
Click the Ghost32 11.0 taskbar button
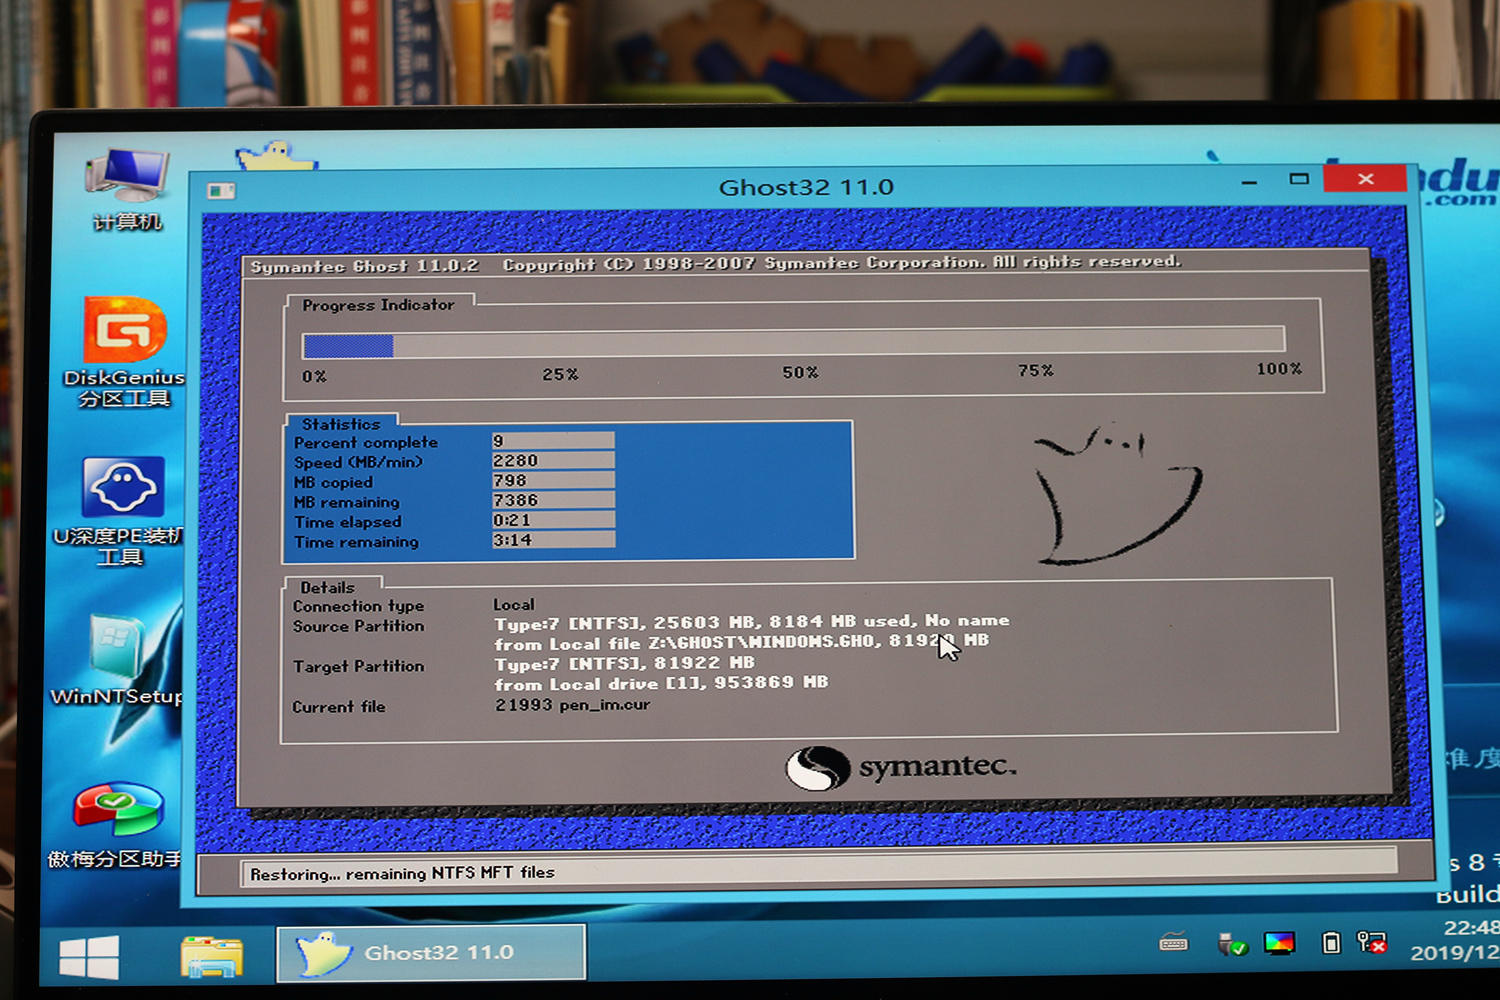coord(431,952)
